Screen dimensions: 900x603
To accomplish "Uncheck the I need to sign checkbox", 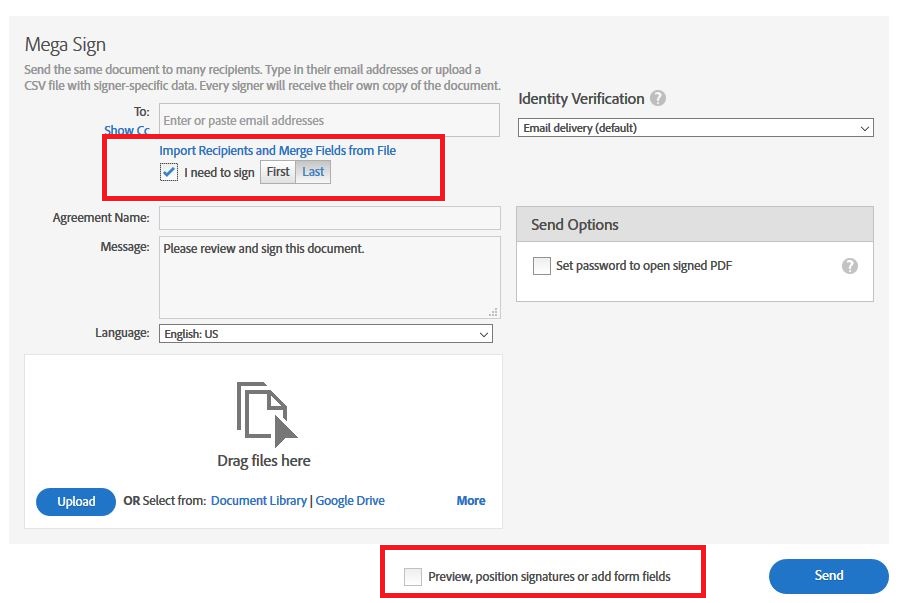I will (x=169, y=171).
